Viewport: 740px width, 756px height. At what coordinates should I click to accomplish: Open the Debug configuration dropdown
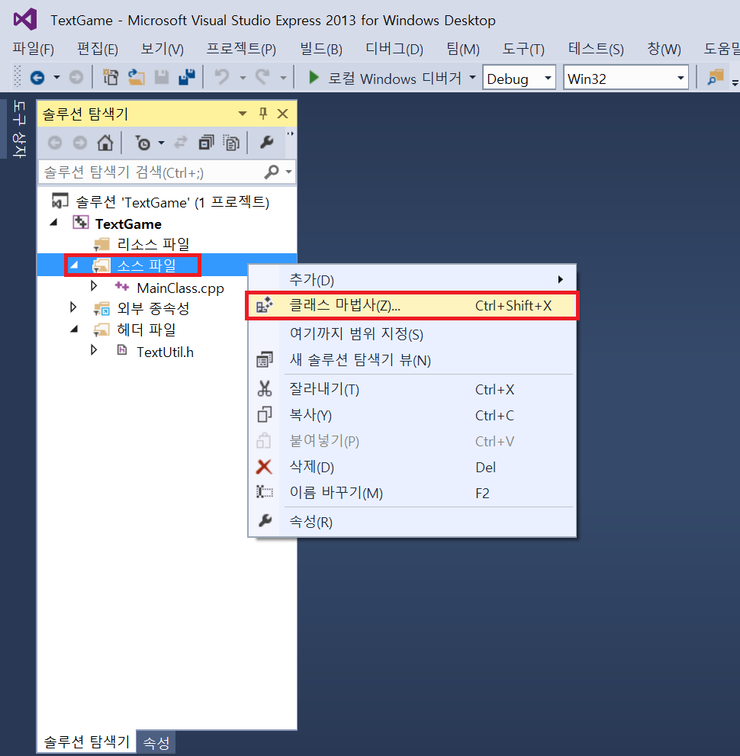(519, 78)
